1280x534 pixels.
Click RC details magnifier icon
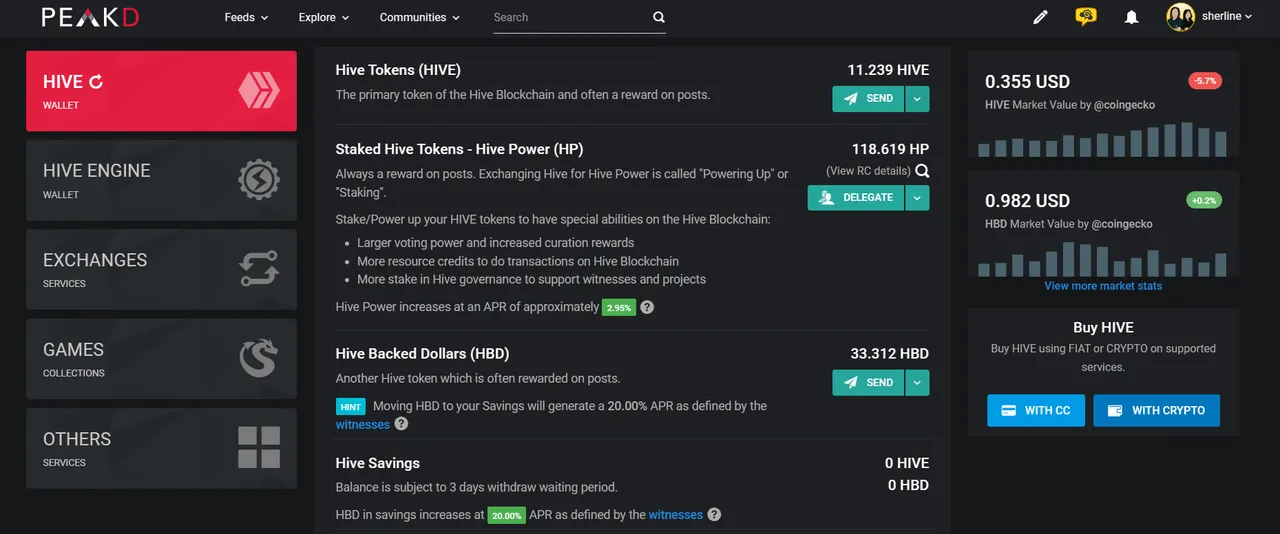[x=922, y=171]
